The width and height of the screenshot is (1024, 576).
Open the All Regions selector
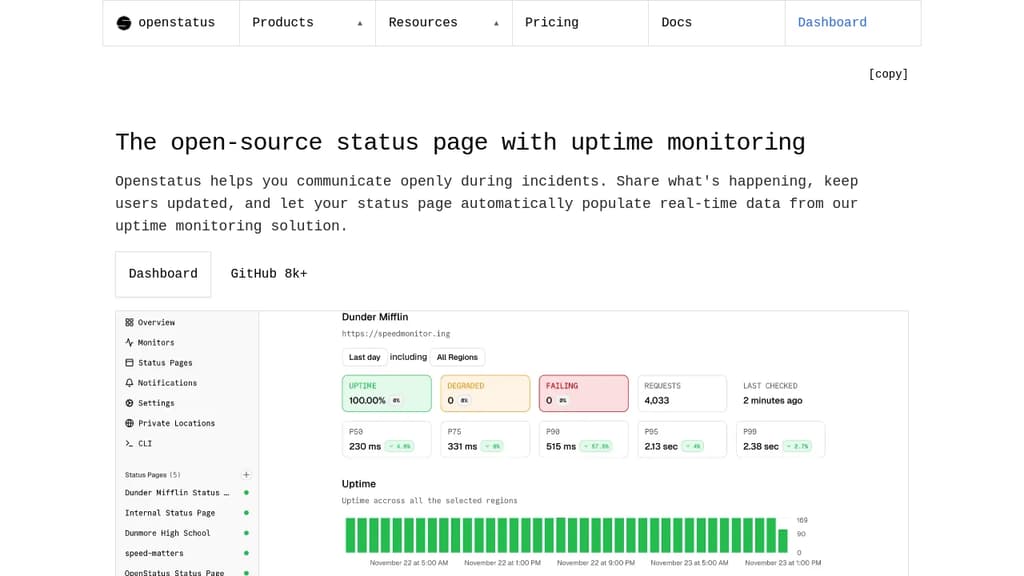457,357
